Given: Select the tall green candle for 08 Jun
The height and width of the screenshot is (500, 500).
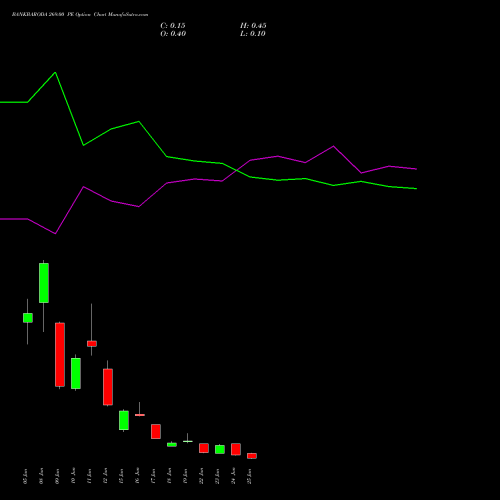Looking at the screenshot, I should [44, 283].
